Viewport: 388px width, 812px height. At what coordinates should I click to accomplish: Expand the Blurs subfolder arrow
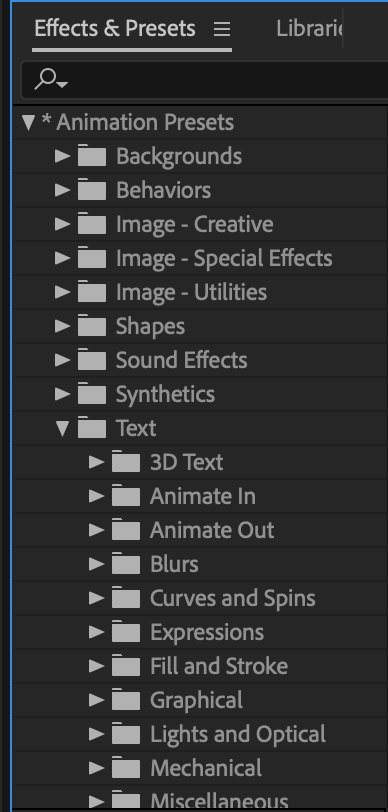point(96,564)
